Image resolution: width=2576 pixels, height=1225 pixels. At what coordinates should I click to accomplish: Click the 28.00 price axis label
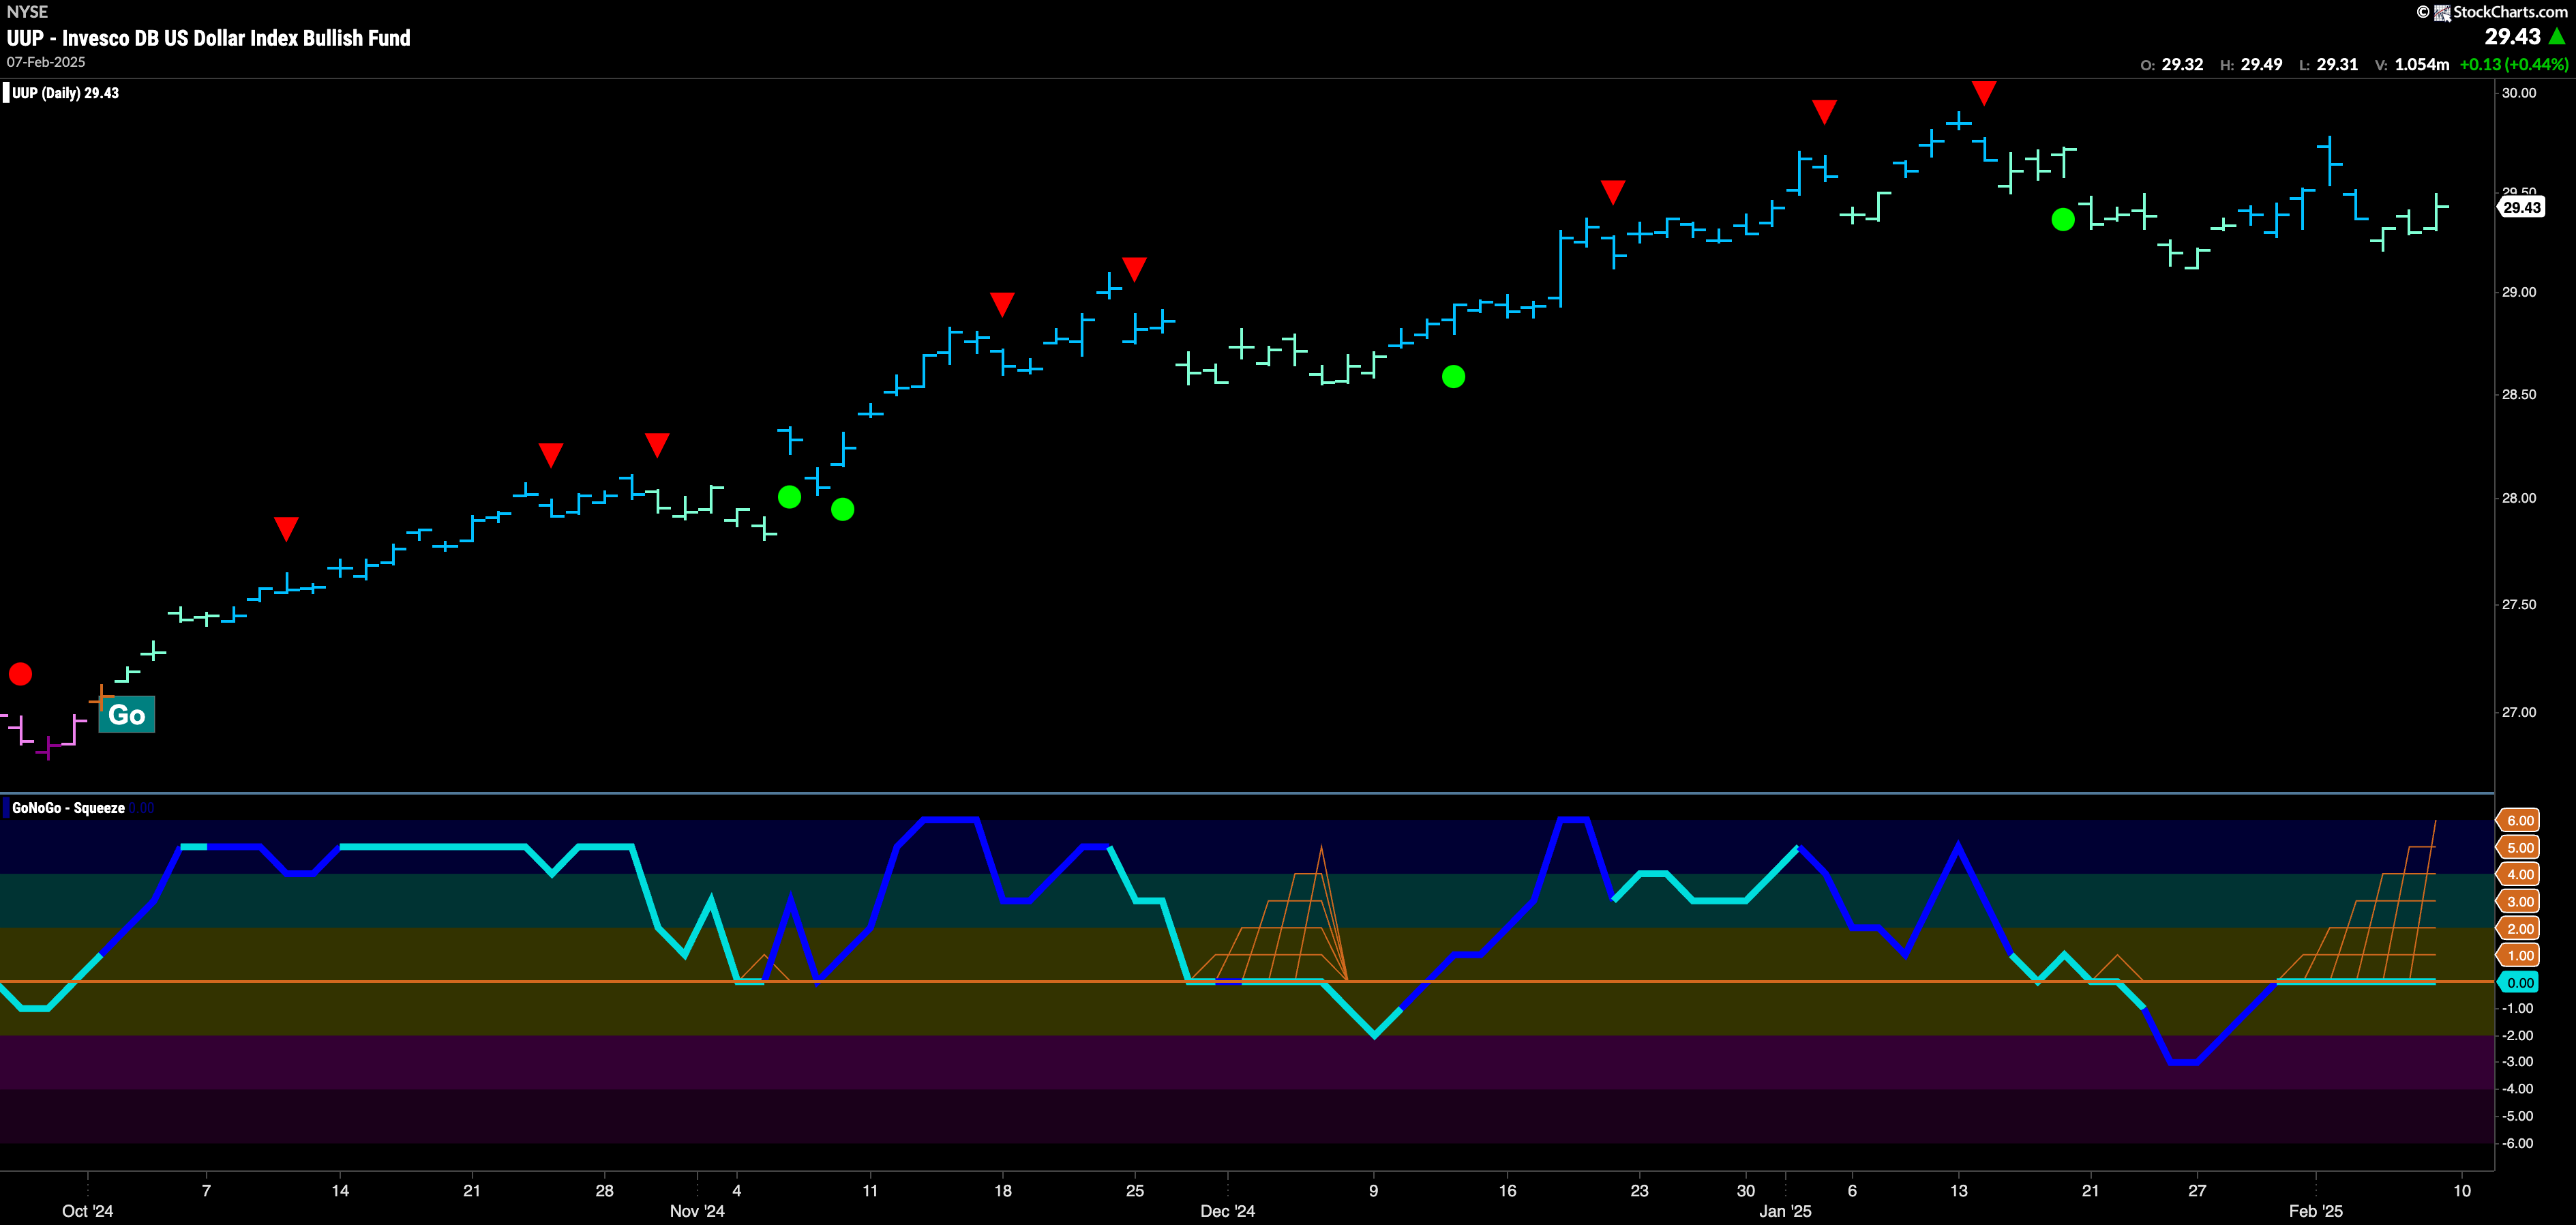pos(2519,498)
